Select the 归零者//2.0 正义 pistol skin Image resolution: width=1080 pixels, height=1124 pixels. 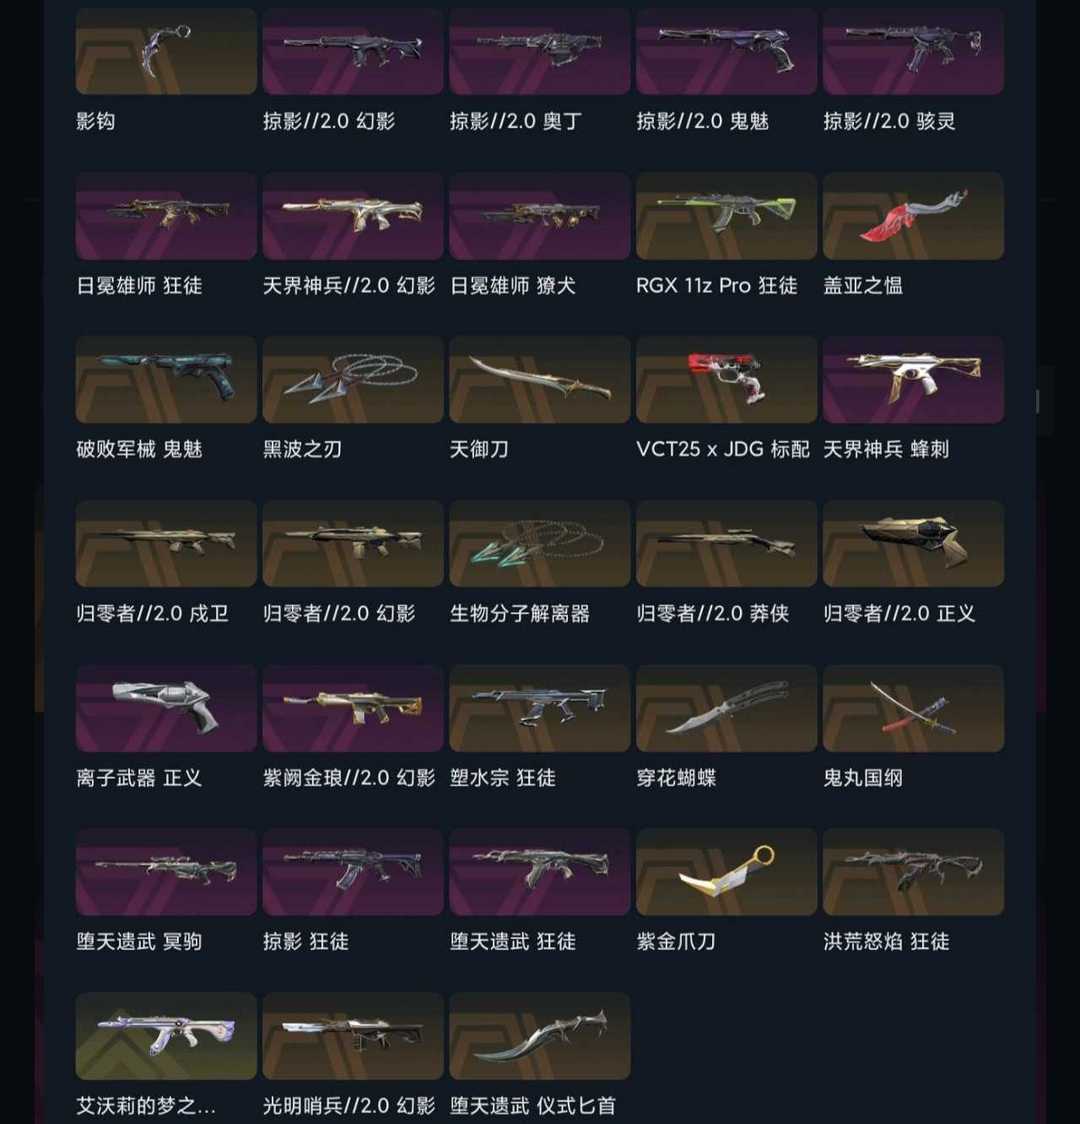tap(913, 543)
